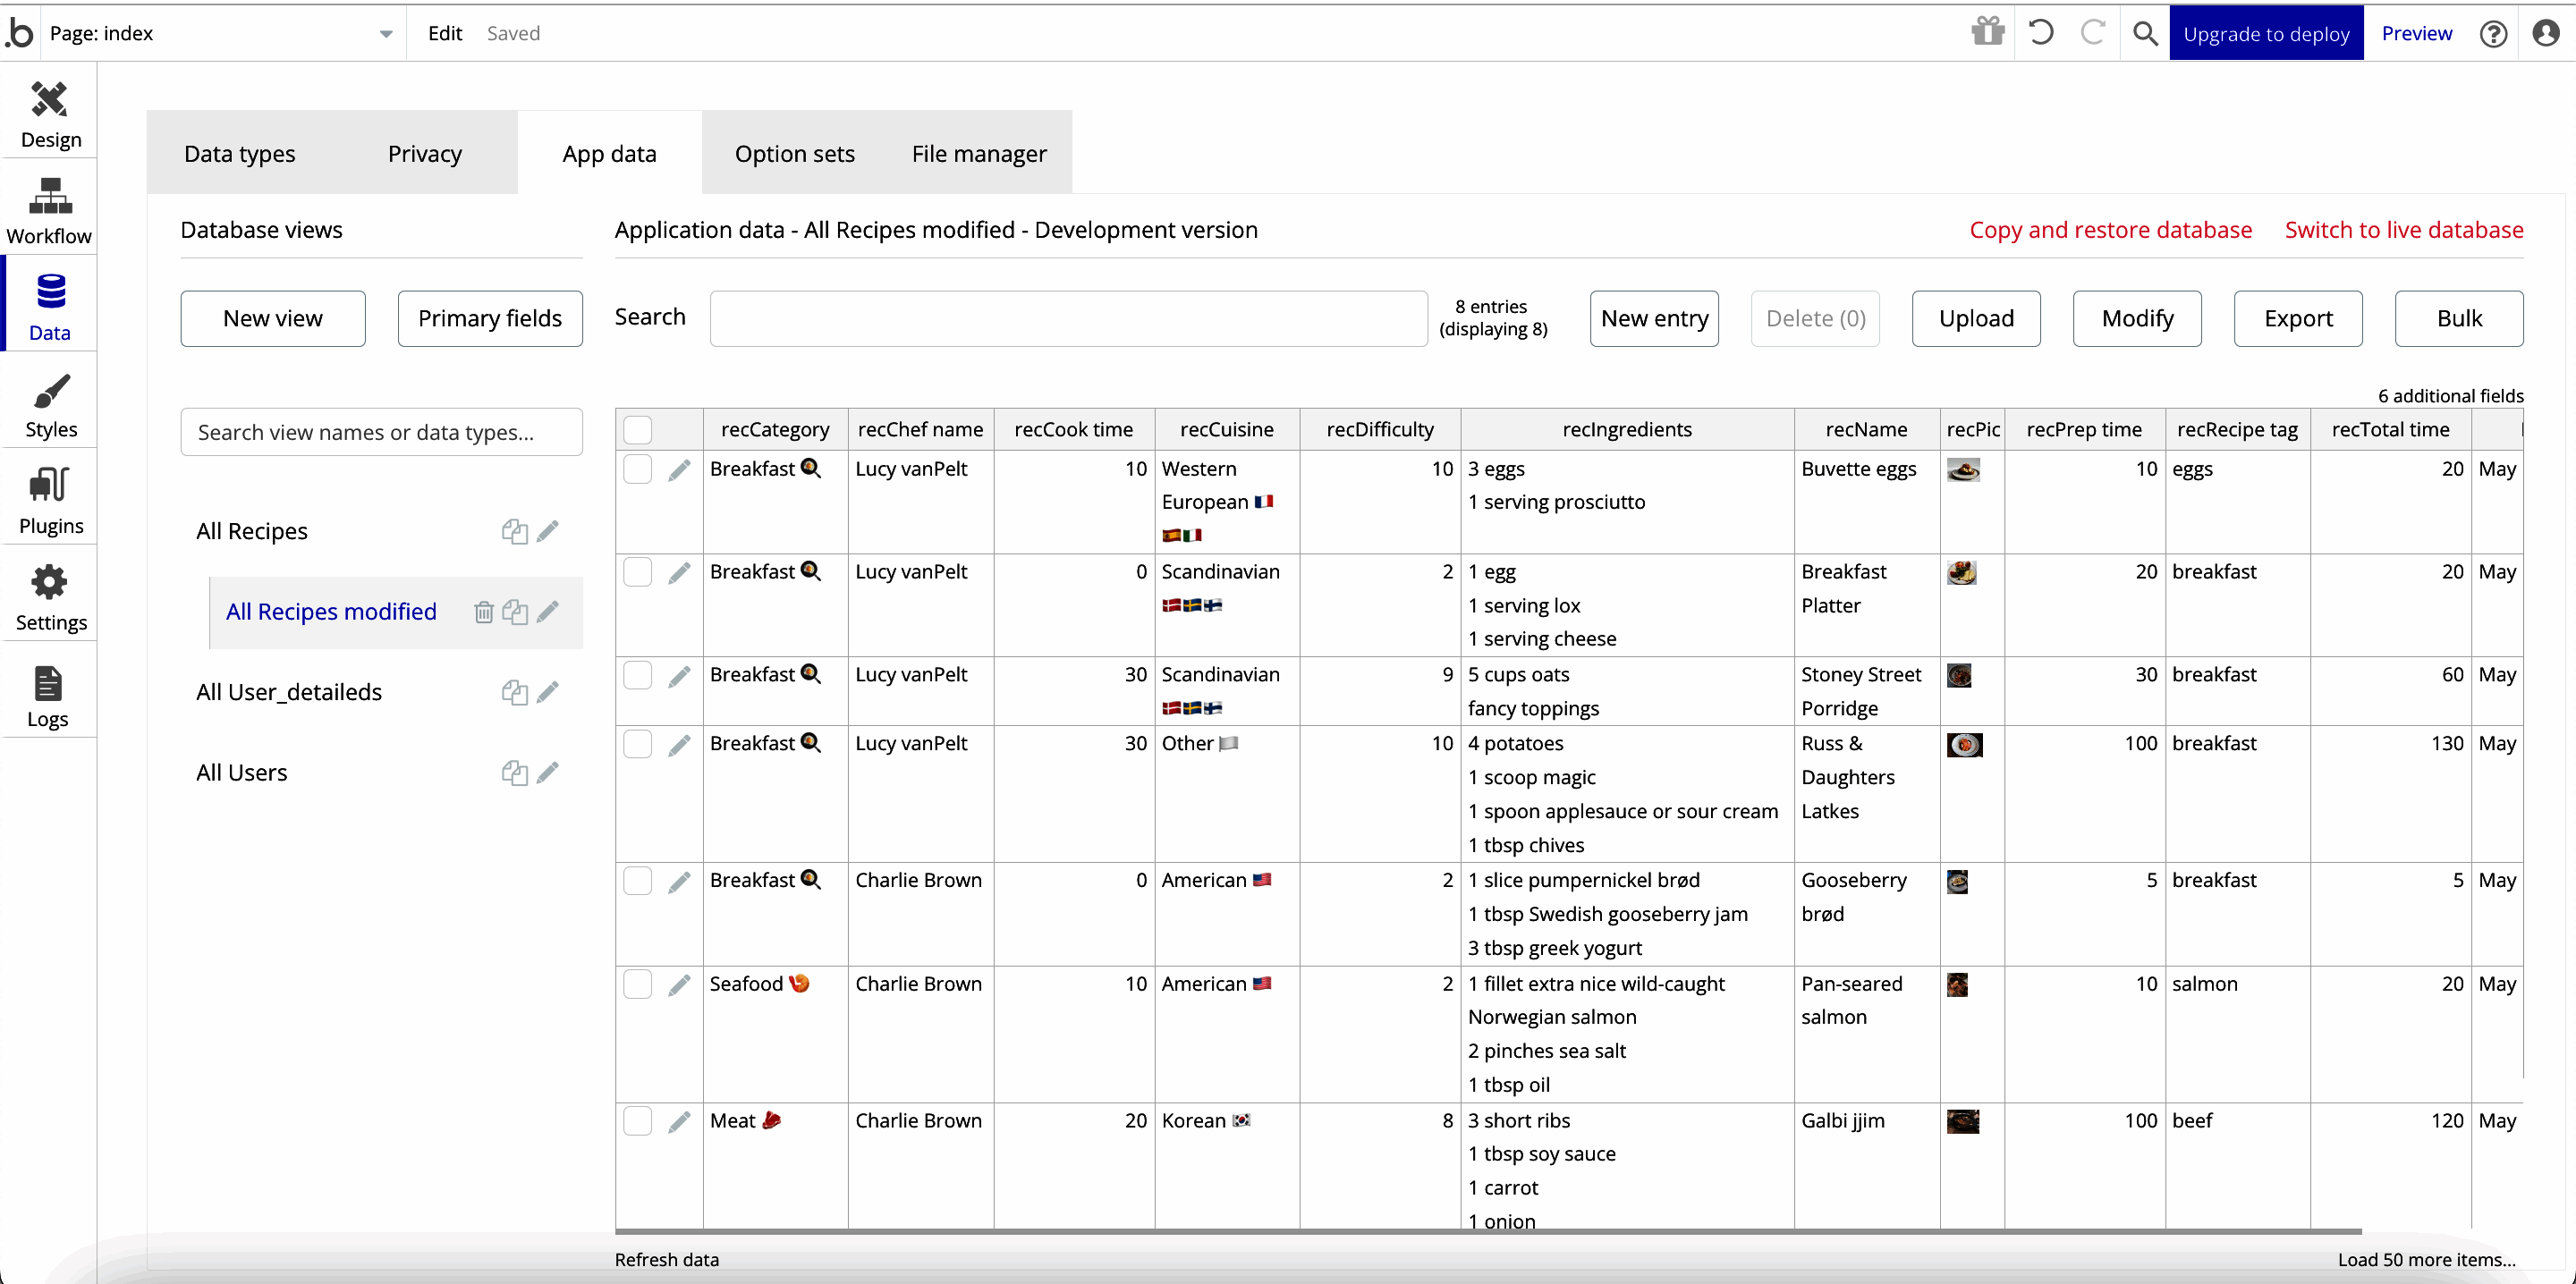Switch to the Option sets tab
This screenshot has width=2576, height=1284.
tap(794, 153)
